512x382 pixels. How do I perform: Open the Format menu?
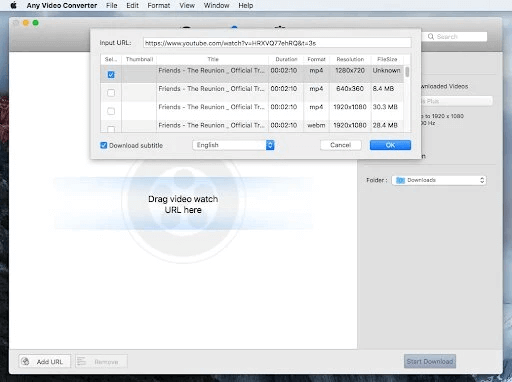[x=159, y=6]
